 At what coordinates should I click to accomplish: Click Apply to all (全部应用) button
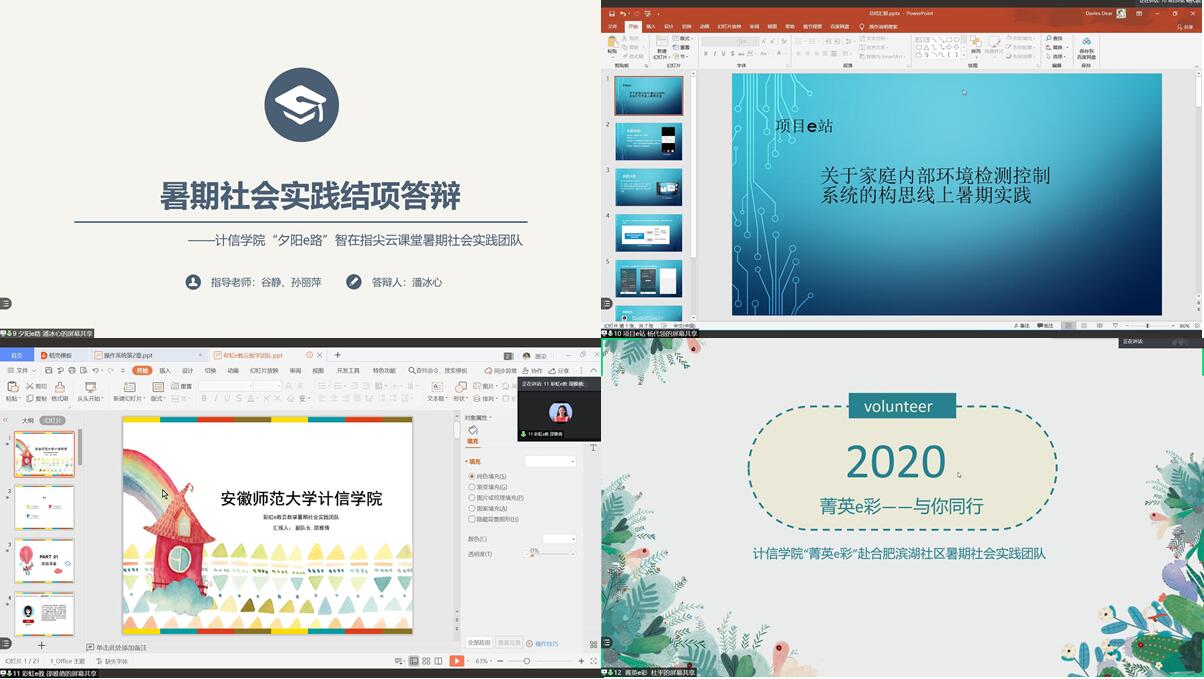coord(479,643)
